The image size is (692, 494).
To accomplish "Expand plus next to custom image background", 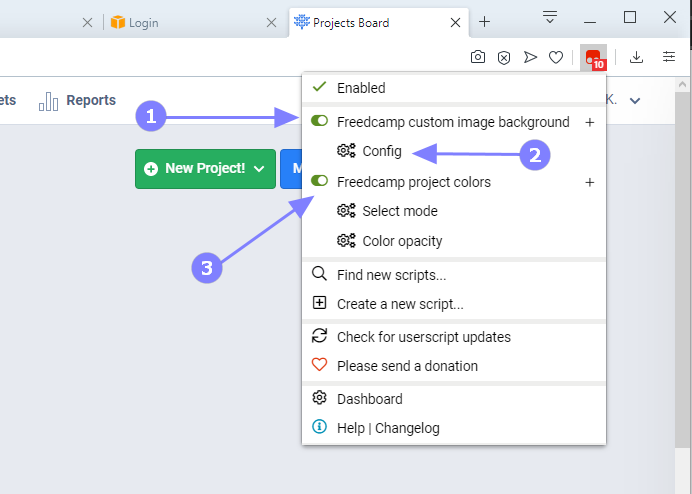I will [590, 122].
